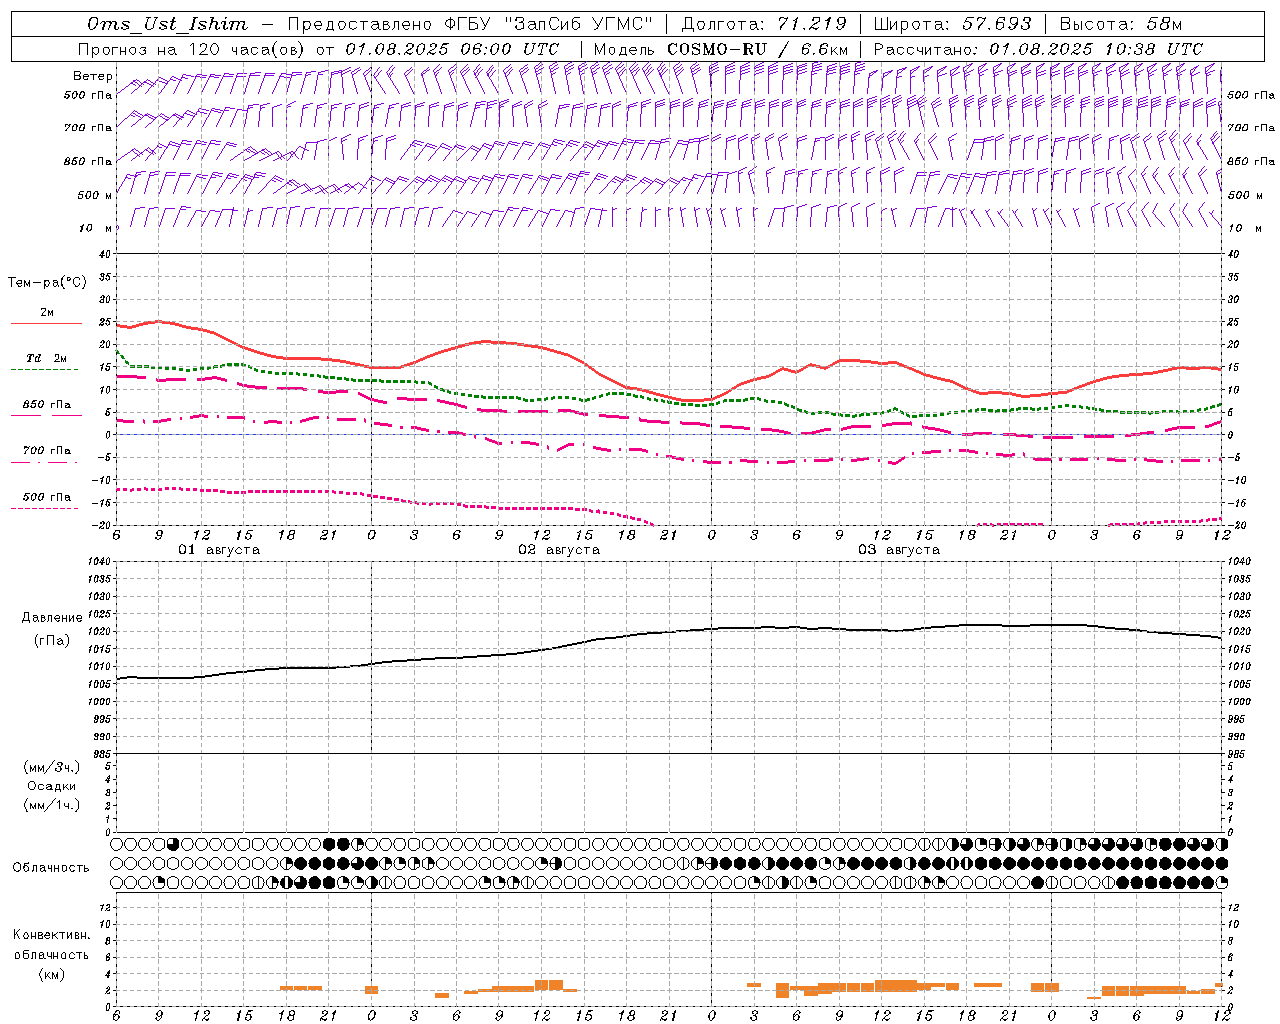Screen dimensions: 1280x1024
Task: Click the dotted pink 500 гПа legend line sample
Action: tap(45, 508)
